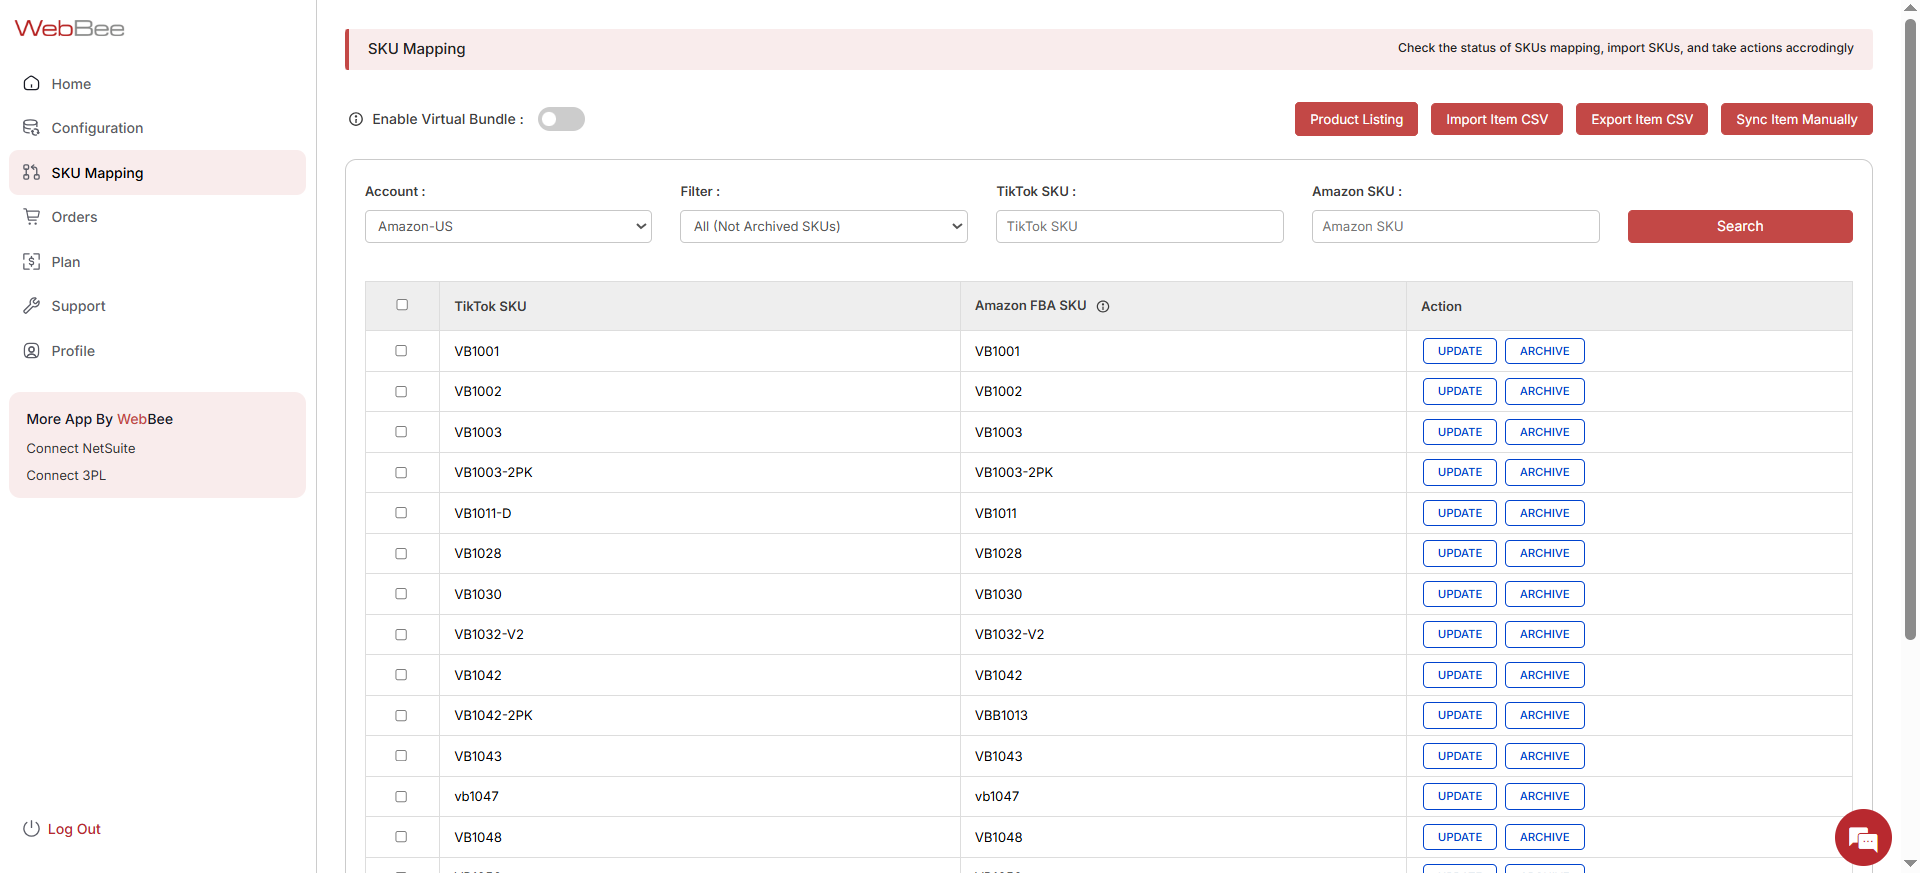Click the Connect NetSuite link

pos(81,449)
